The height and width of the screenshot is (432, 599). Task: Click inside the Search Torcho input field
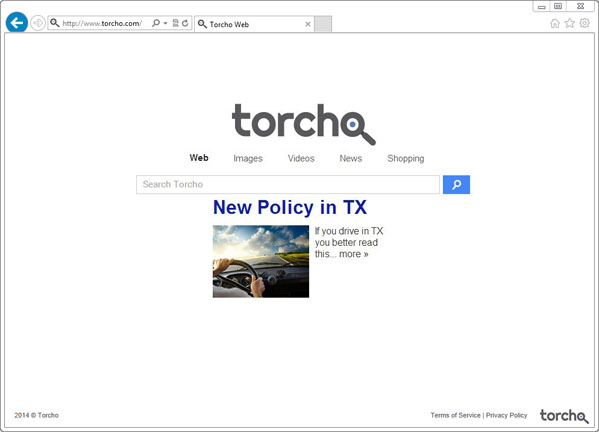point(288,184)
